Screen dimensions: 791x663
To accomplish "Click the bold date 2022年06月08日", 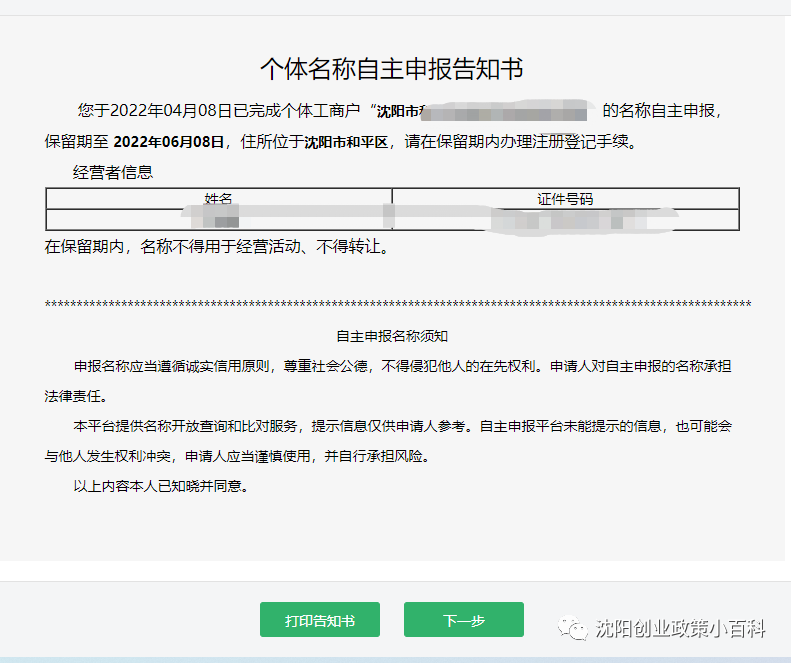I will coord(168,142).
